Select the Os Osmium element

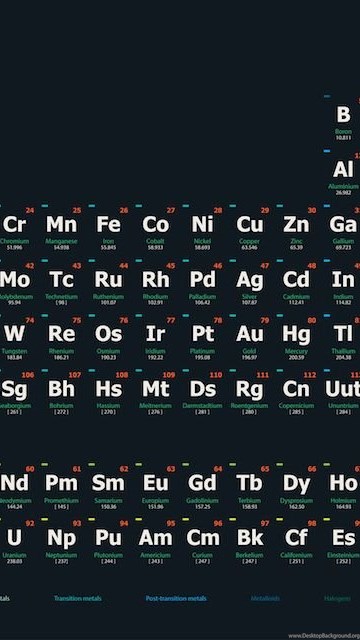[109, 338]
